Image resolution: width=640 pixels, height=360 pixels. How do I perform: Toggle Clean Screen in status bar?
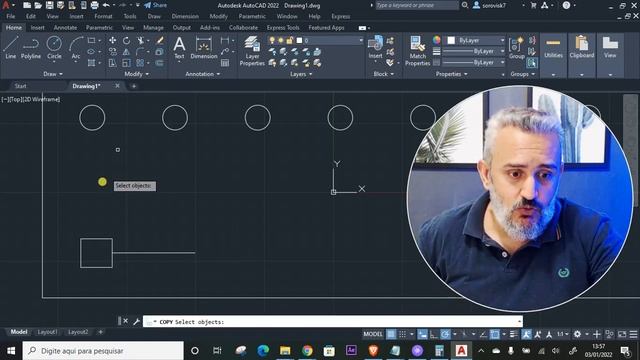[x=622, y=334]
